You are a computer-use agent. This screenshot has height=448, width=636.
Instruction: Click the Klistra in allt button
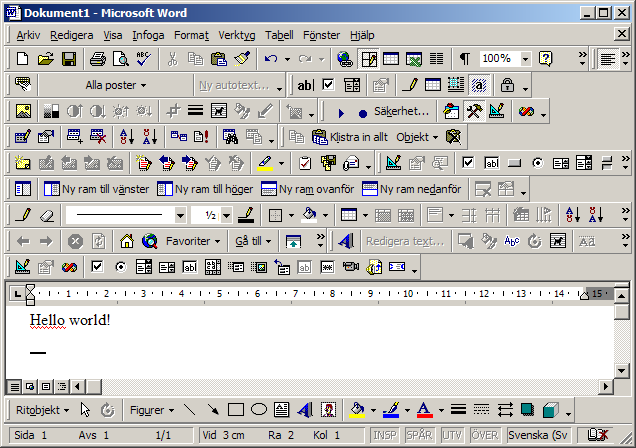[350, 137]
